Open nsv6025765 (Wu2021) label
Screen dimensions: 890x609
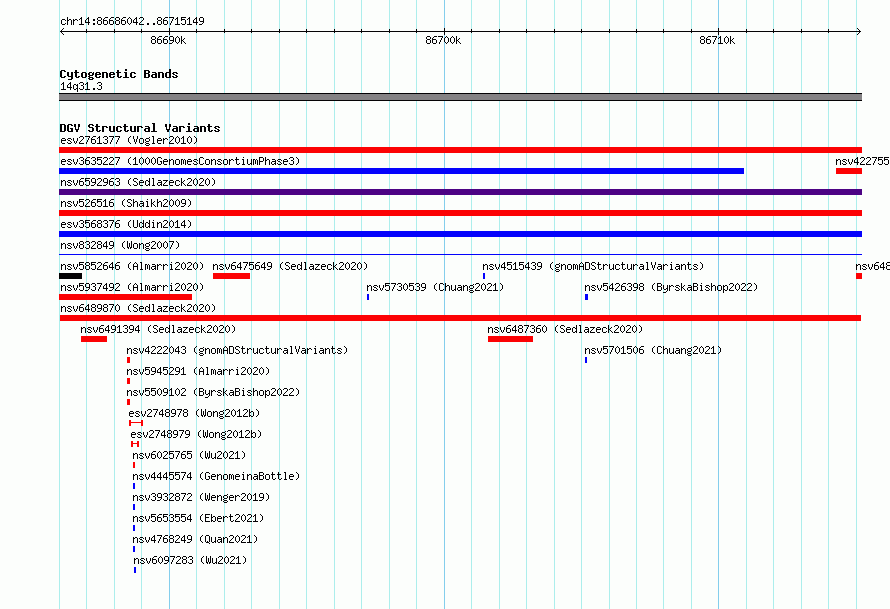[189, 455]
